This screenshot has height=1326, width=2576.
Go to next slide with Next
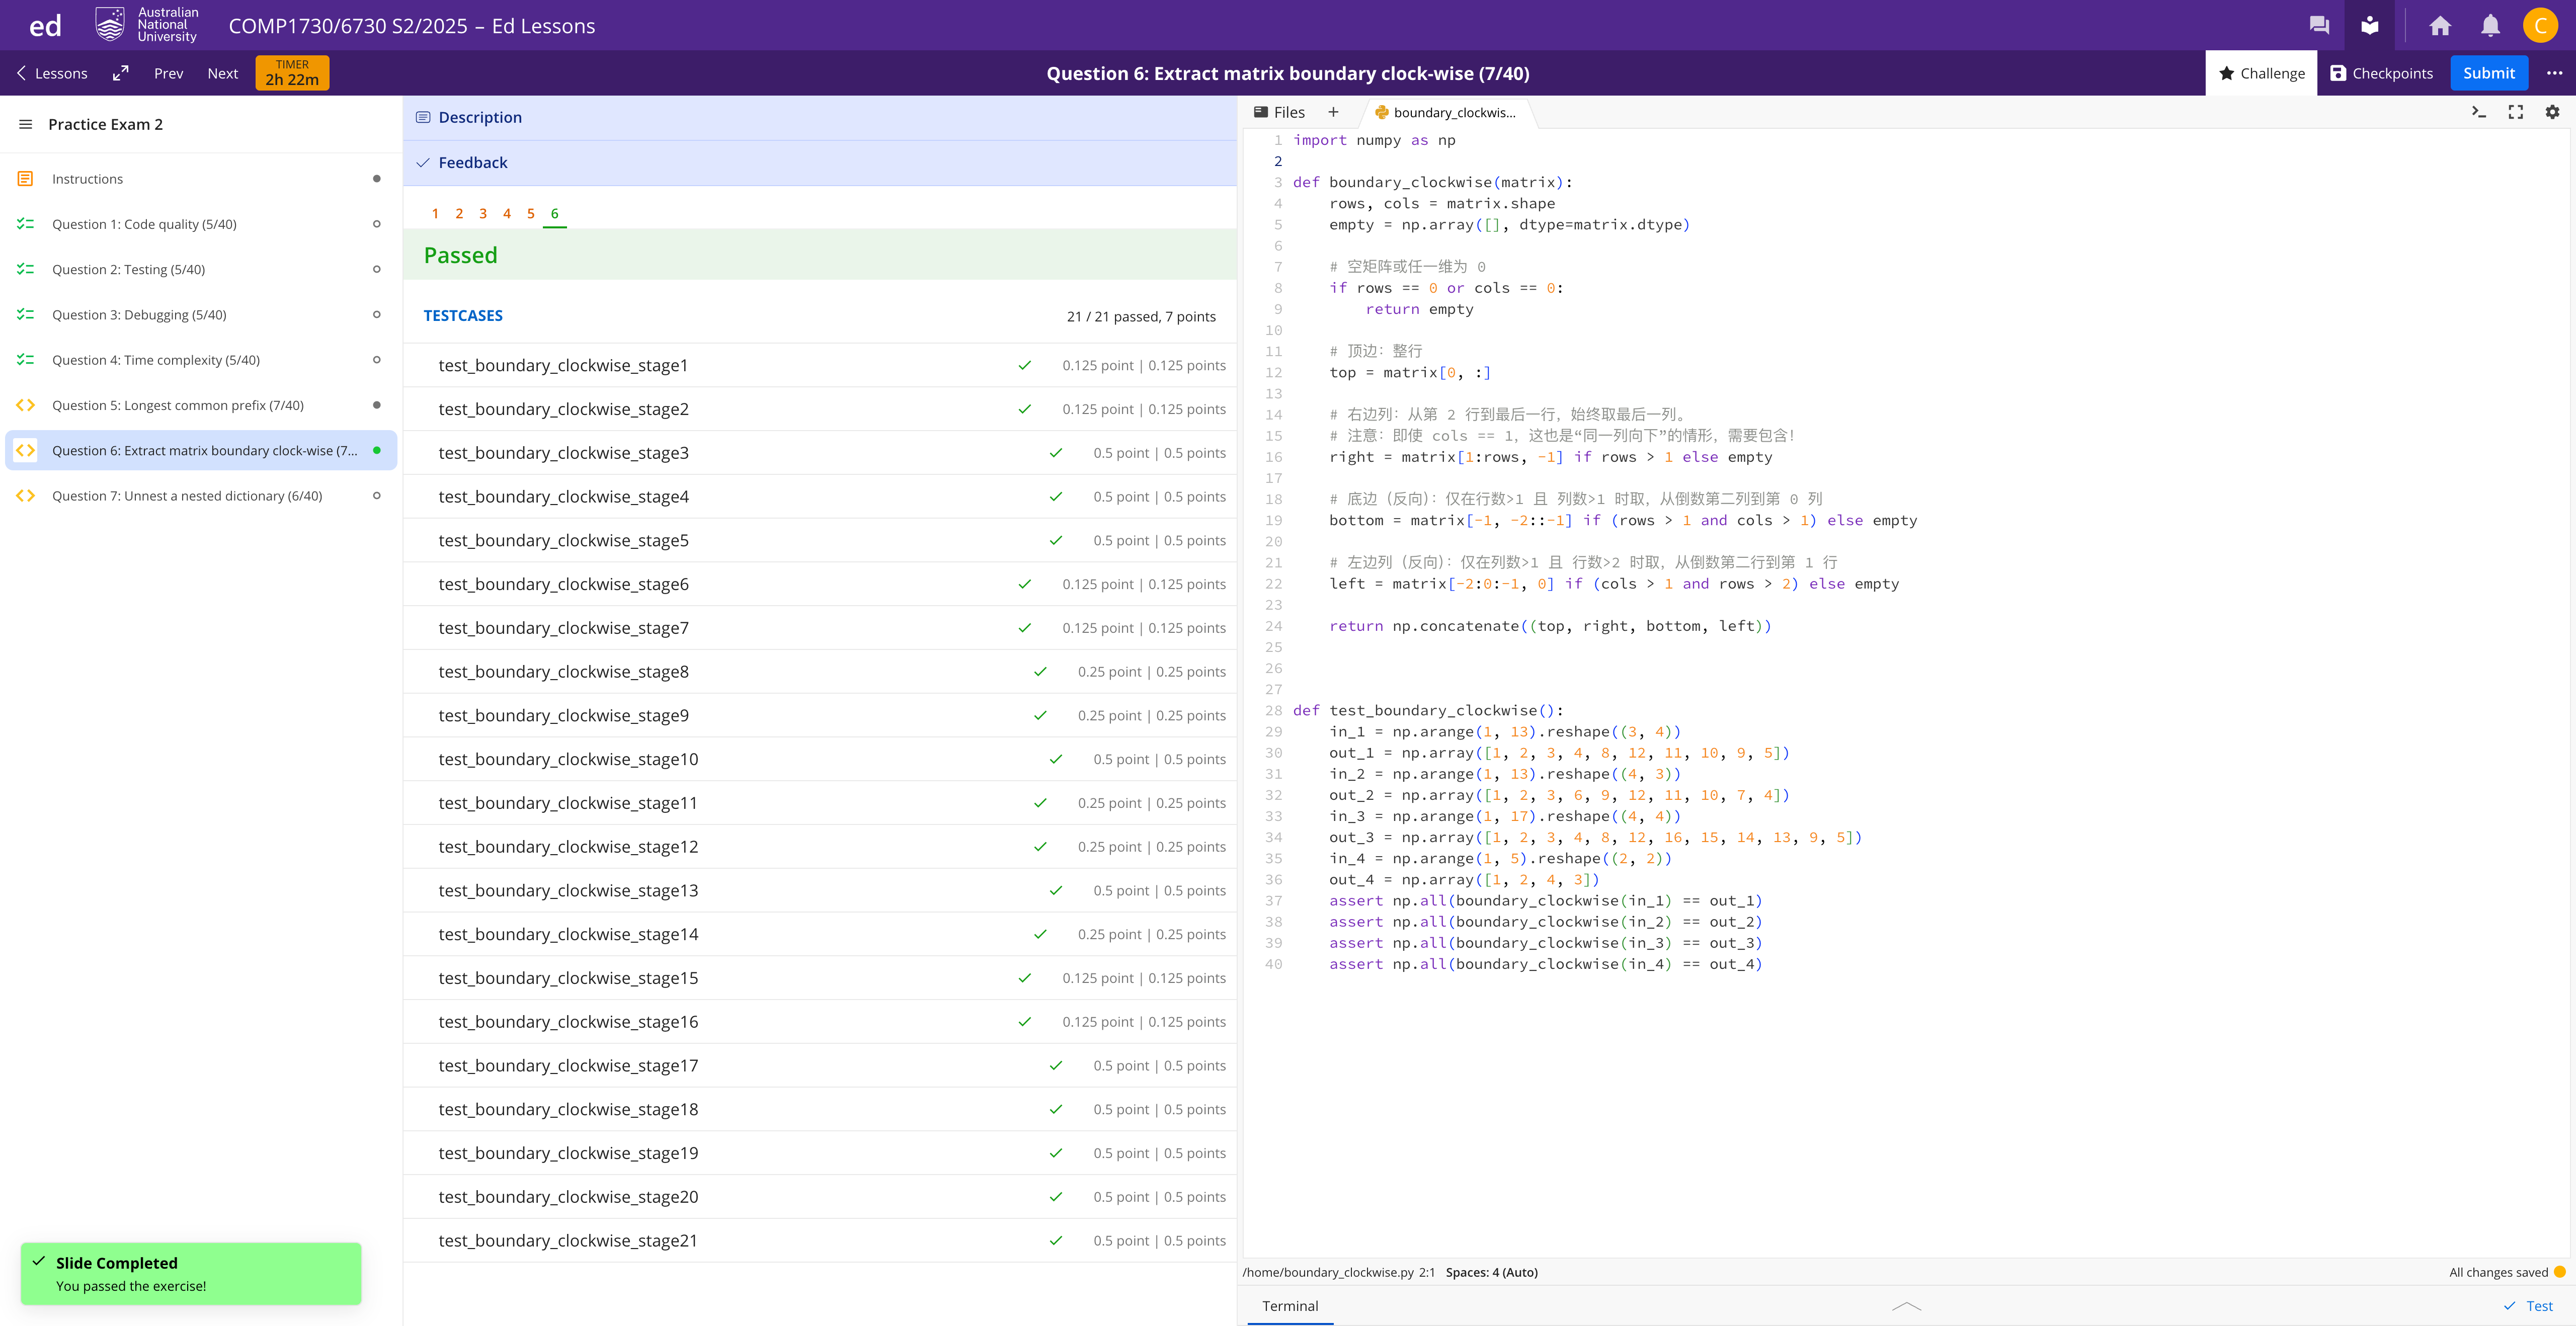(222, 73)
